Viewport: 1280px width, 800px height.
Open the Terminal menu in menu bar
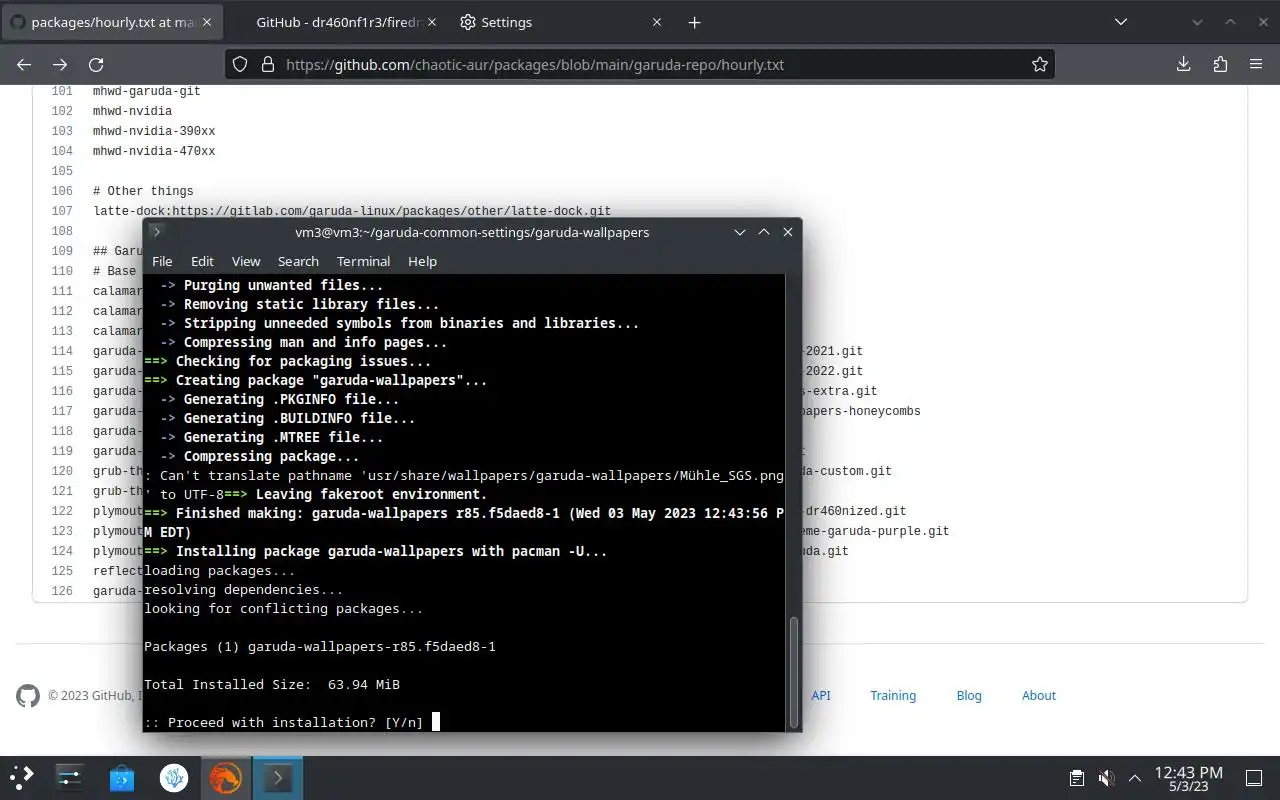(x=363, y=261)
